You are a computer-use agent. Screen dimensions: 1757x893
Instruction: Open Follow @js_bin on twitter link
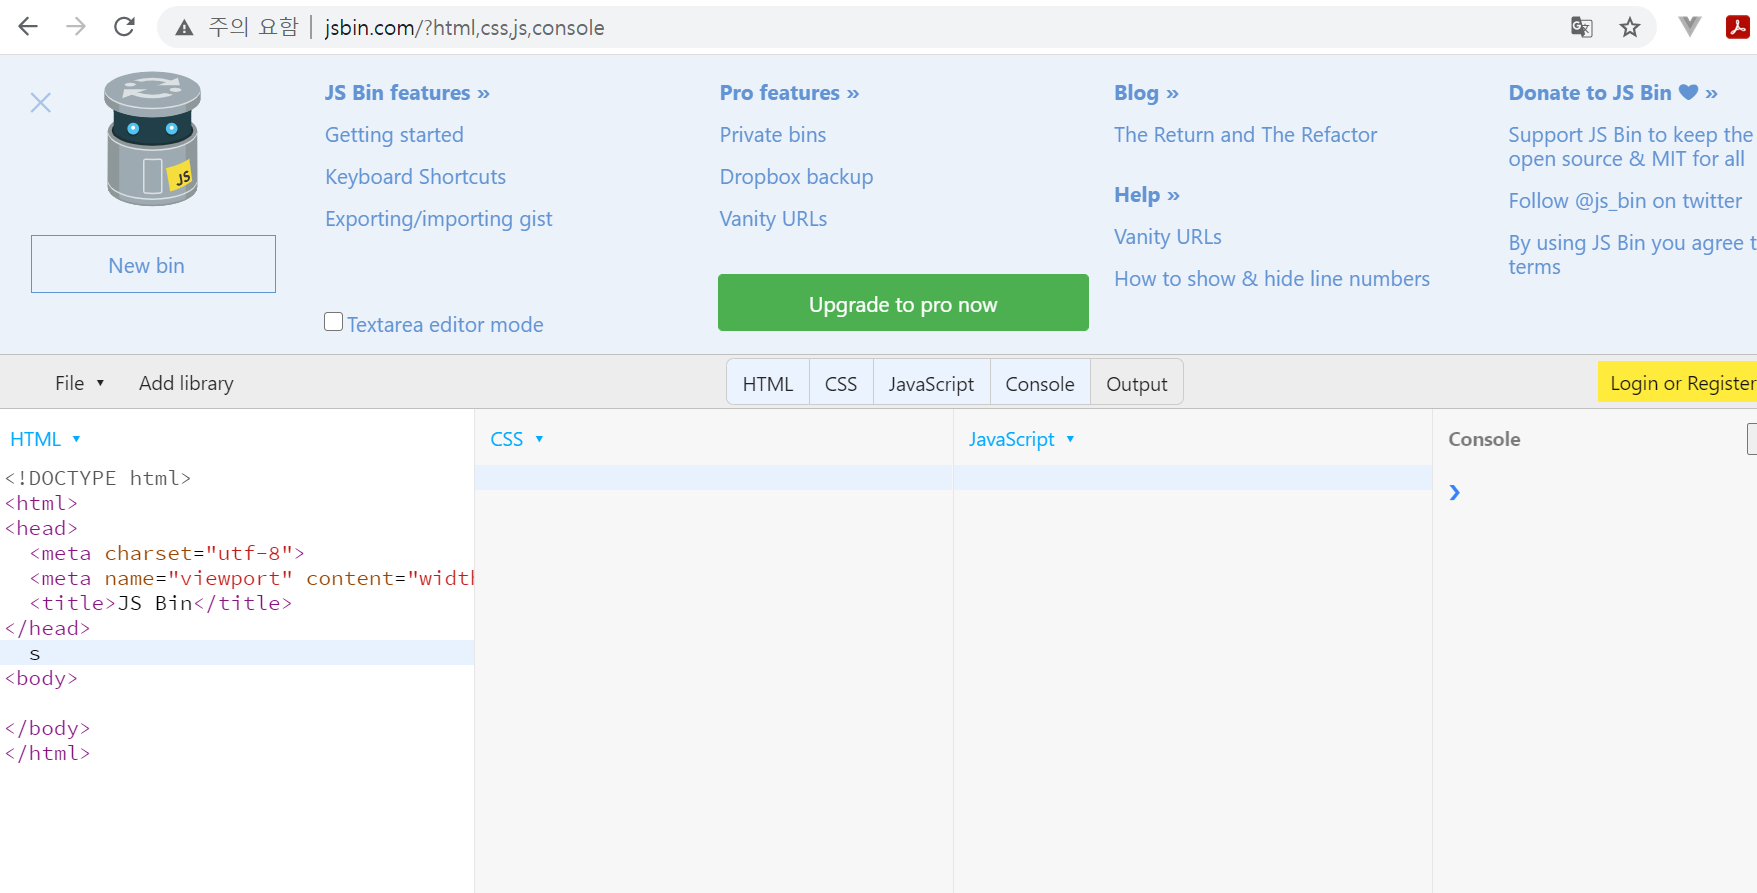1625,201
